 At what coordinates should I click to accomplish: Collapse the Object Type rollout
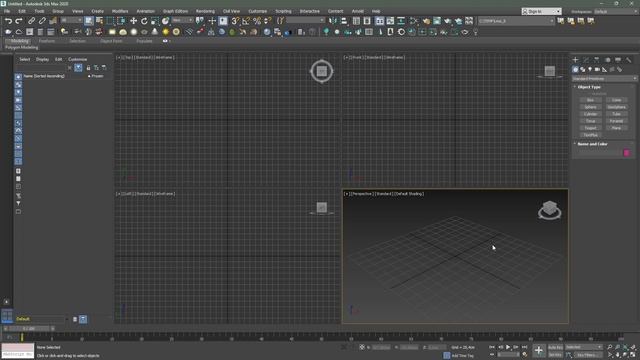click(x=589, y=87)
